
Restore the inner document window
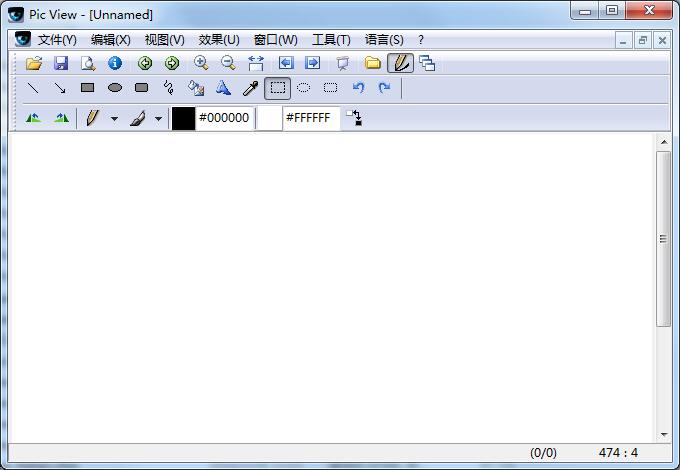(x=643, y=41)
